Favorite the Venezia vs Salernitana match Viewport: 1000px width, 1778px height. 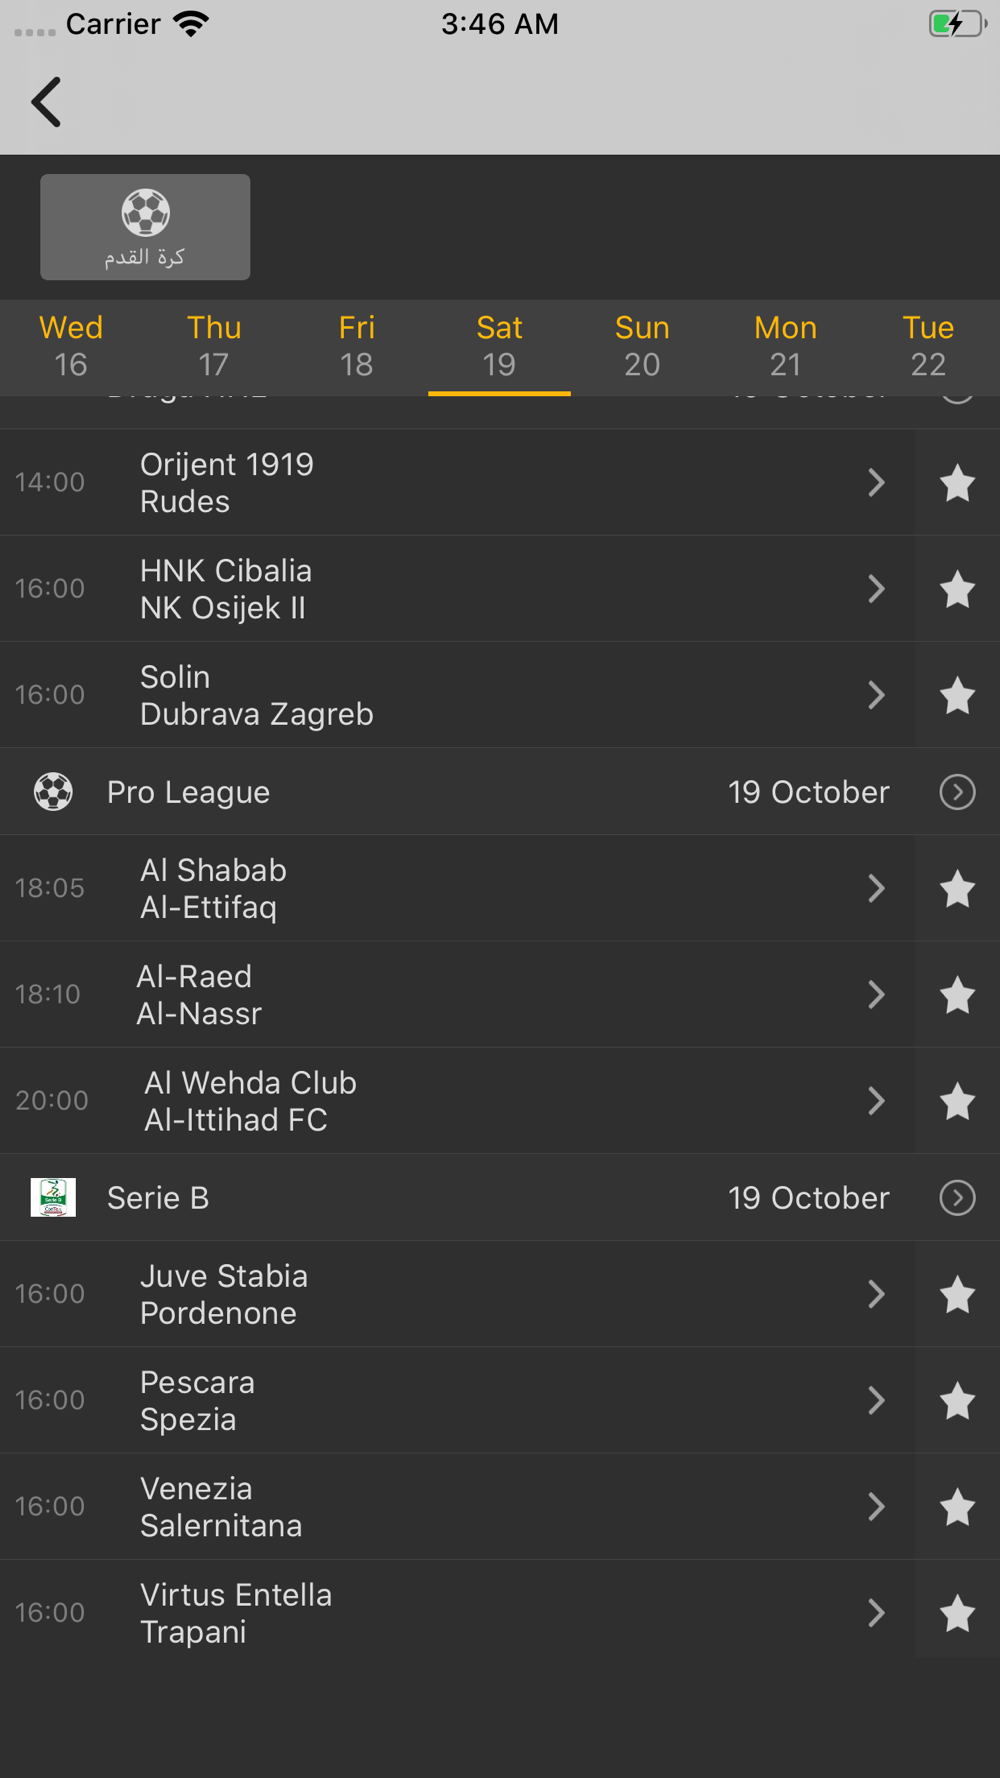coord(957,1507)
